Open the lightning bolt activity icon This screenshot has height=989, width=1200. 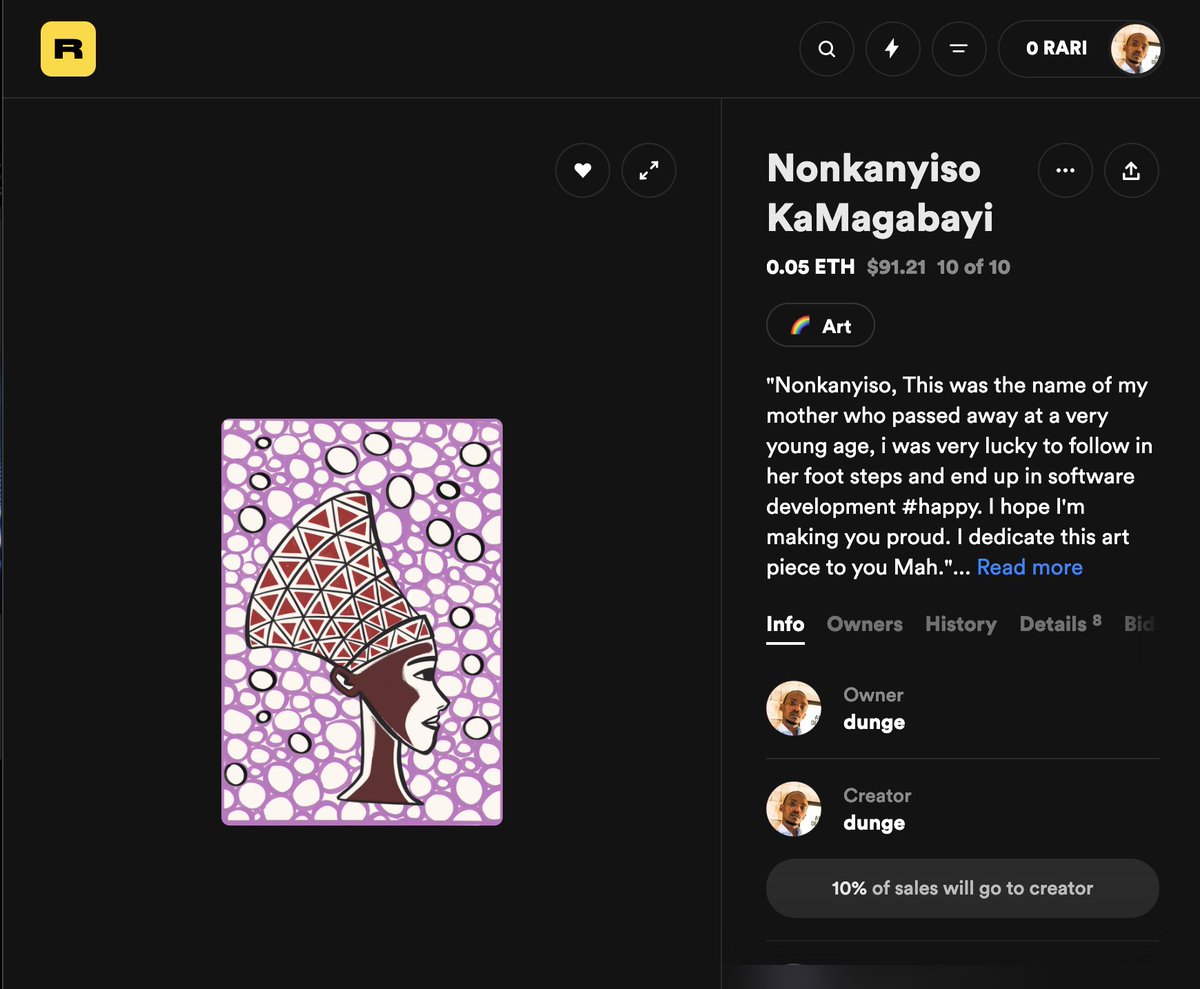893,48
